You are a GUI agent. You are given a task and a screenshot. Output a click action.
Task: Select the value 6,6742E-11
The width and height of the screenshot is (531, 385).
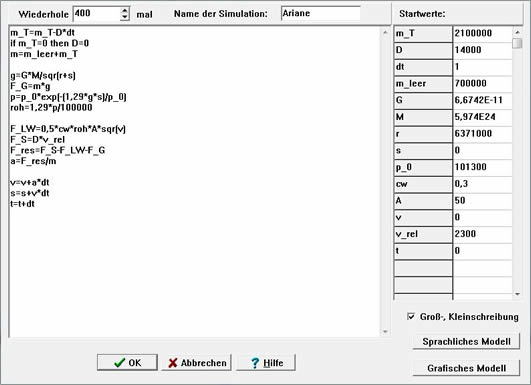click(483, 100)
